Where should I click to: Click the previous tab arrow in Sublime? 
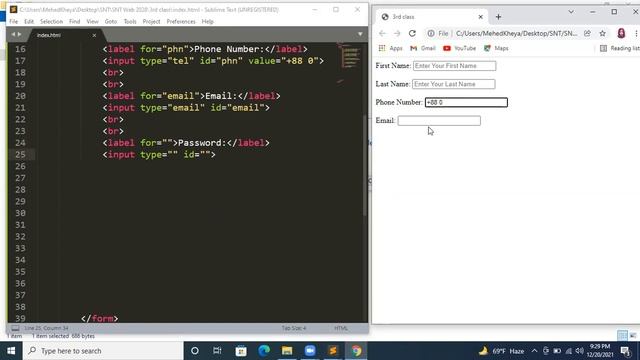[x=13, y=35]
